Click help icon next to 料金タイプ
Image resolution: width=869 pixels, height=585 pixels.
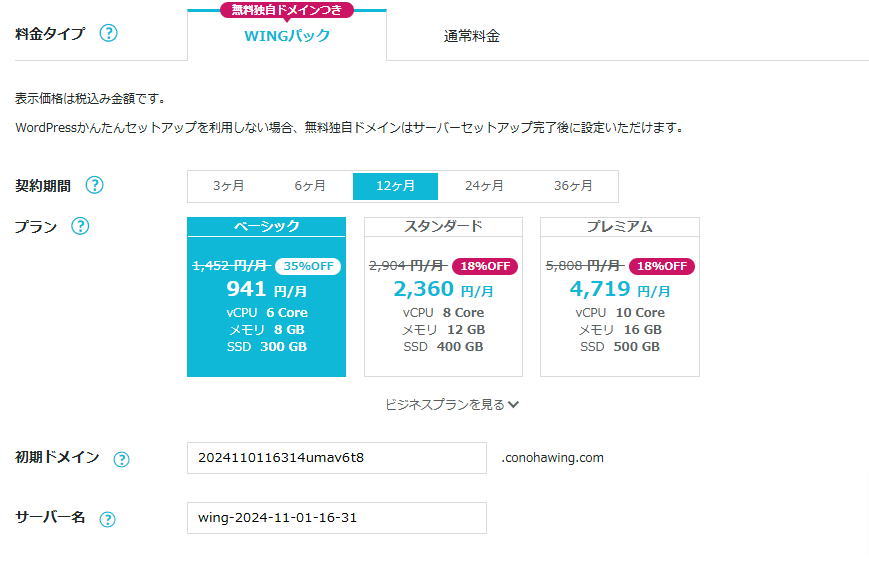point(108,33)
